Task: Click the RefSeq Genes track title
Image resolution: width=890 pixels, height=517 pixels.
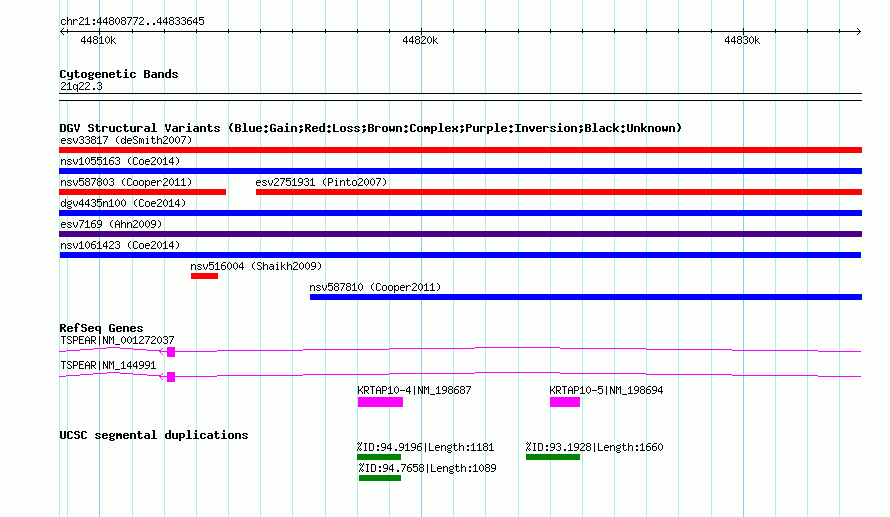Action: [101, 328]
